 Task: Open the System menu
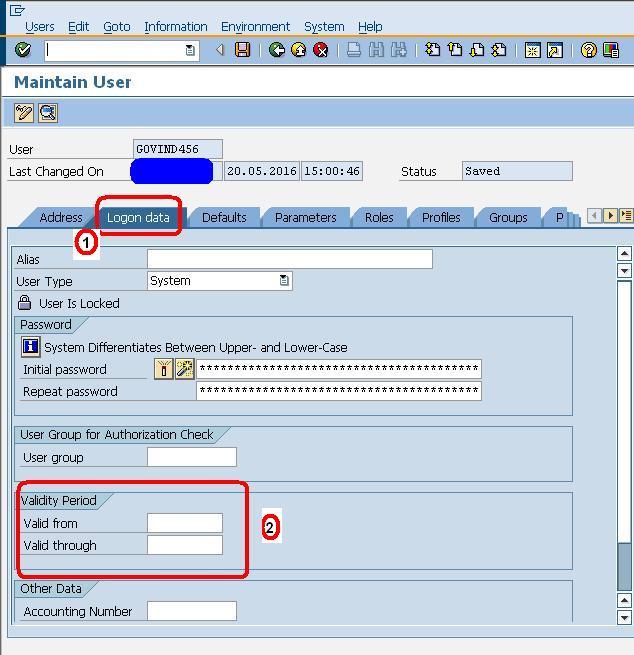coord(324,27)
